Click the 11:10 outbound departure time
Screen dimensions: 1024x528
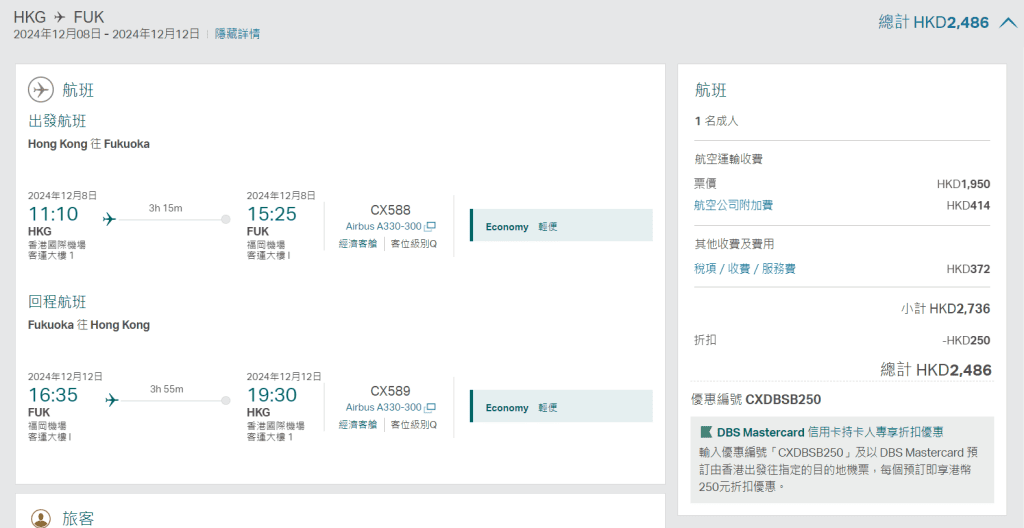click(53, 214)
